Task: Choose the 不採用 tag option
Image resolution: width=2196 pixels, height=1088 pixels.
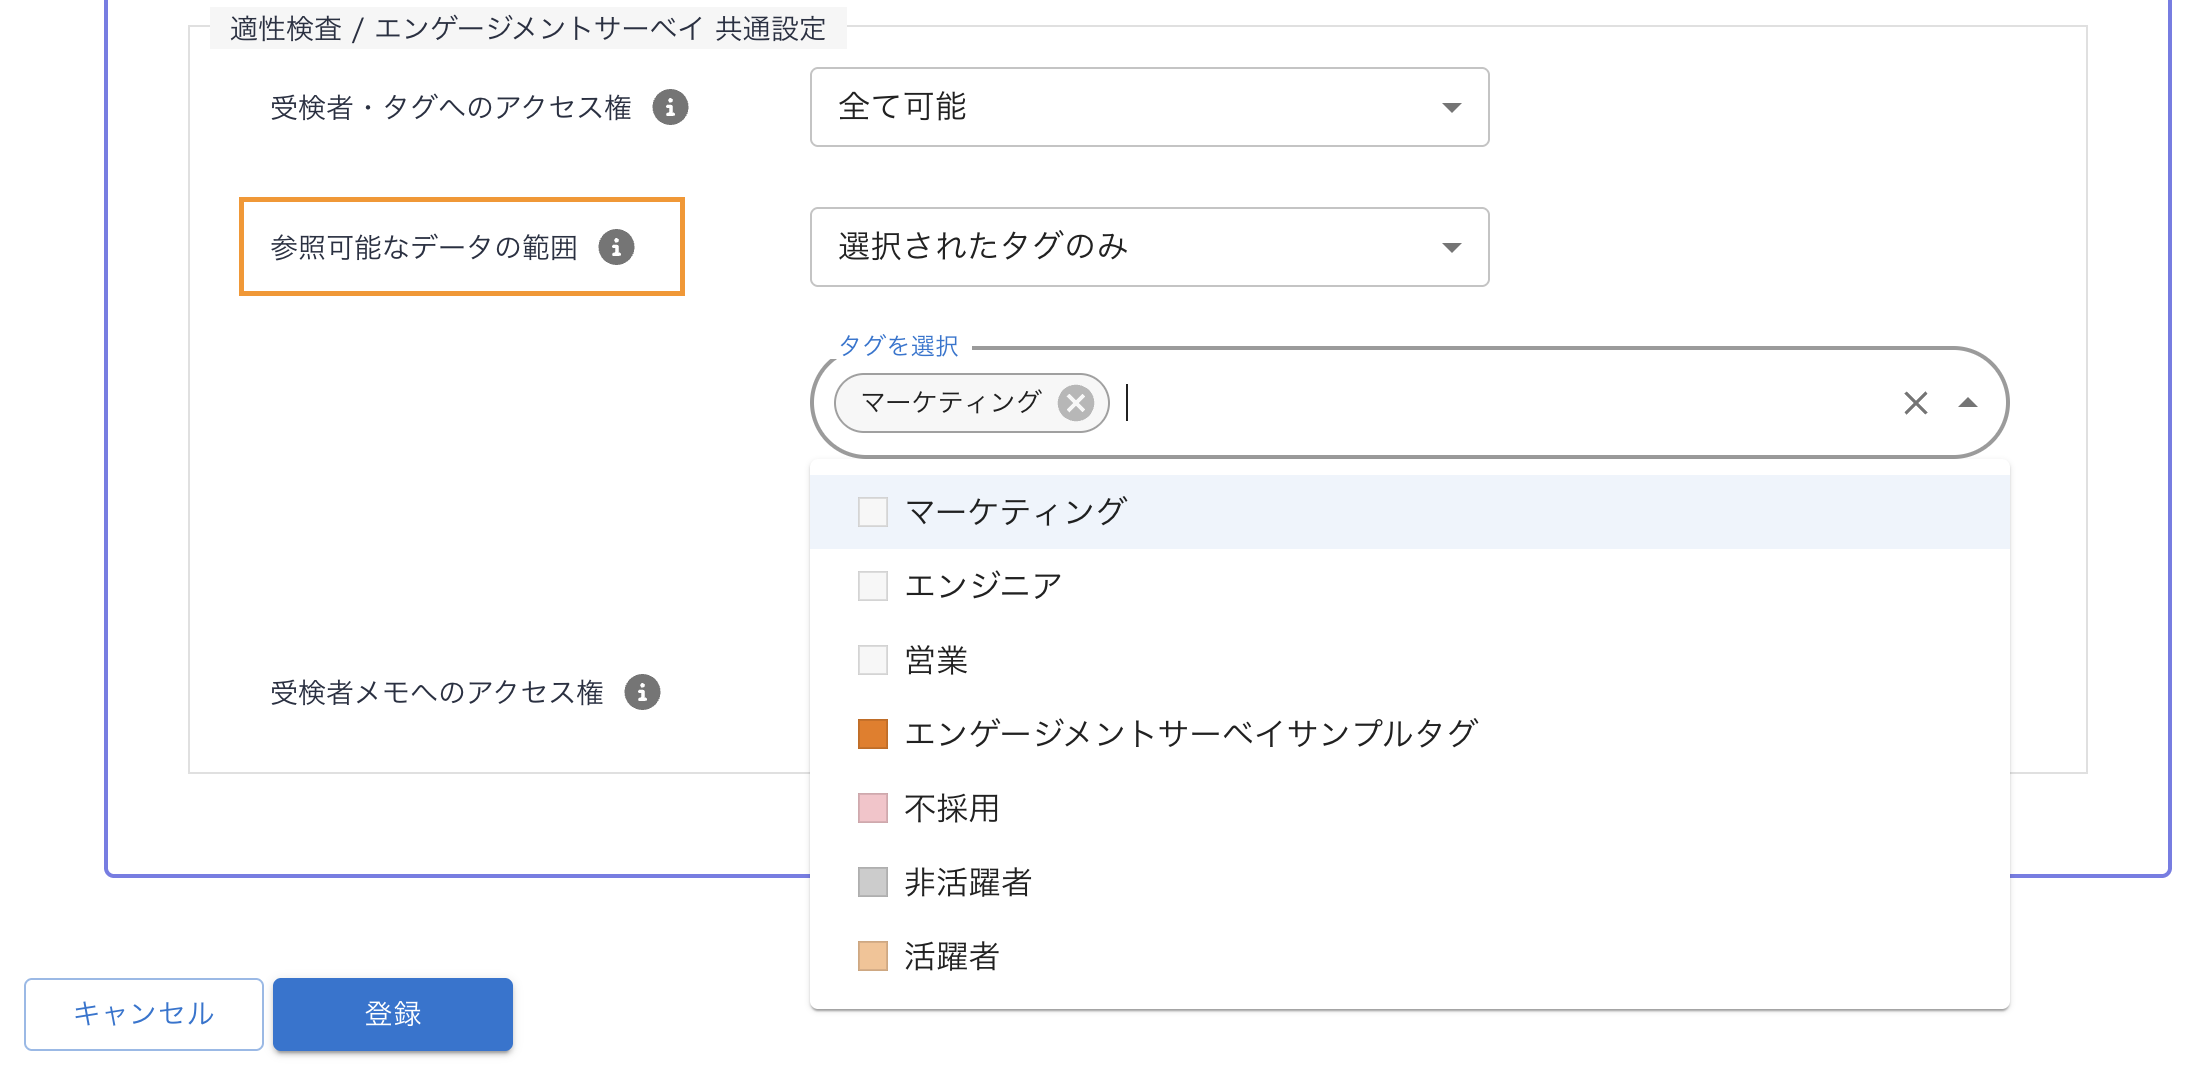Action: (951, 808)
